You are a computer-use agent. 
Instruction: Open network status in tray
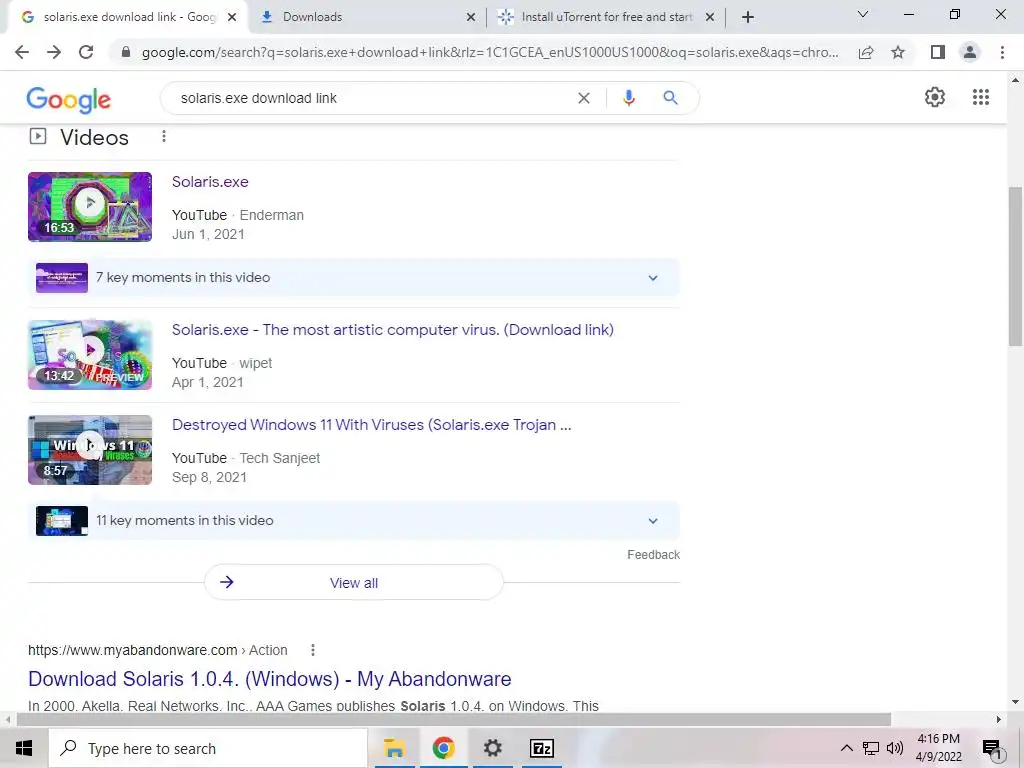[871, 748]
